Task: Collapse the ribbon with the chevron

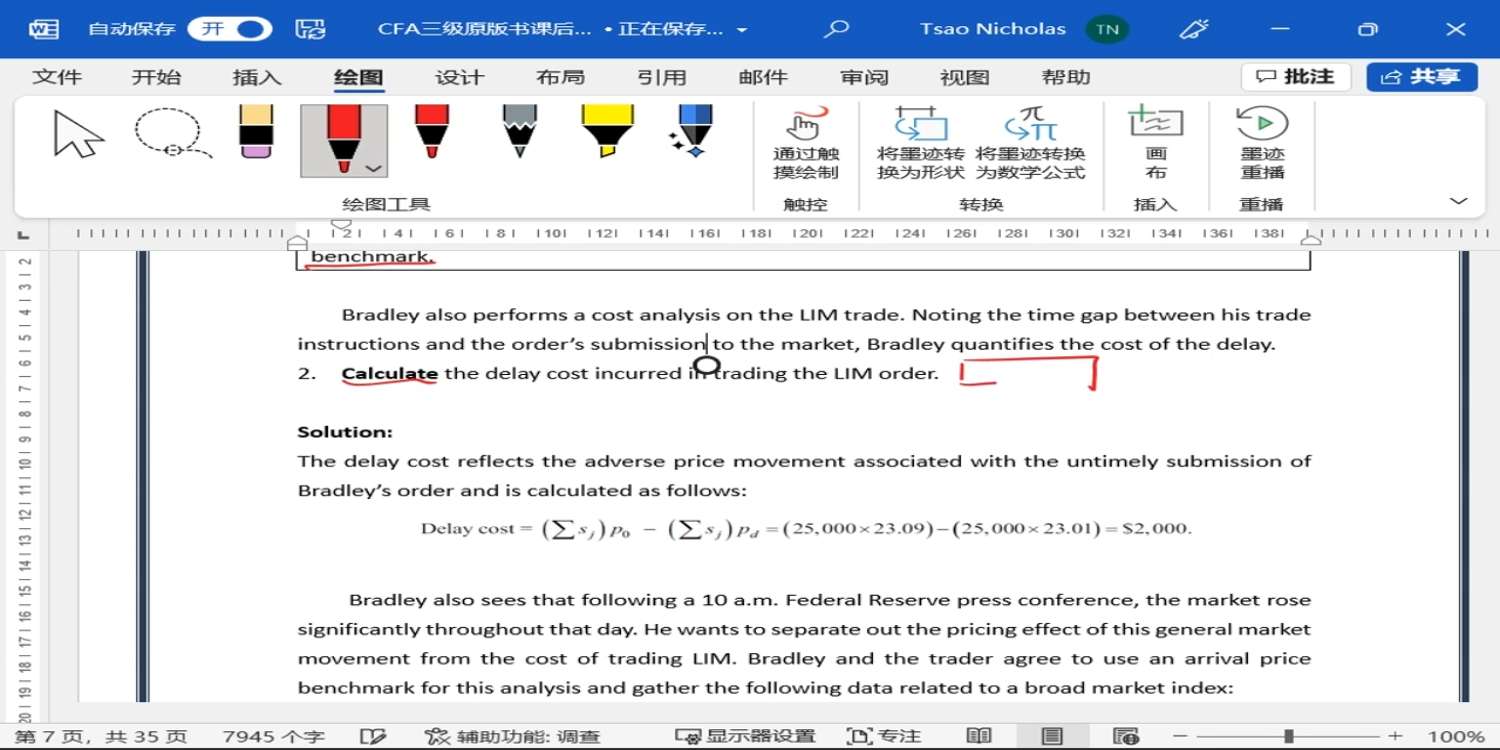Action: (1459, 202)
